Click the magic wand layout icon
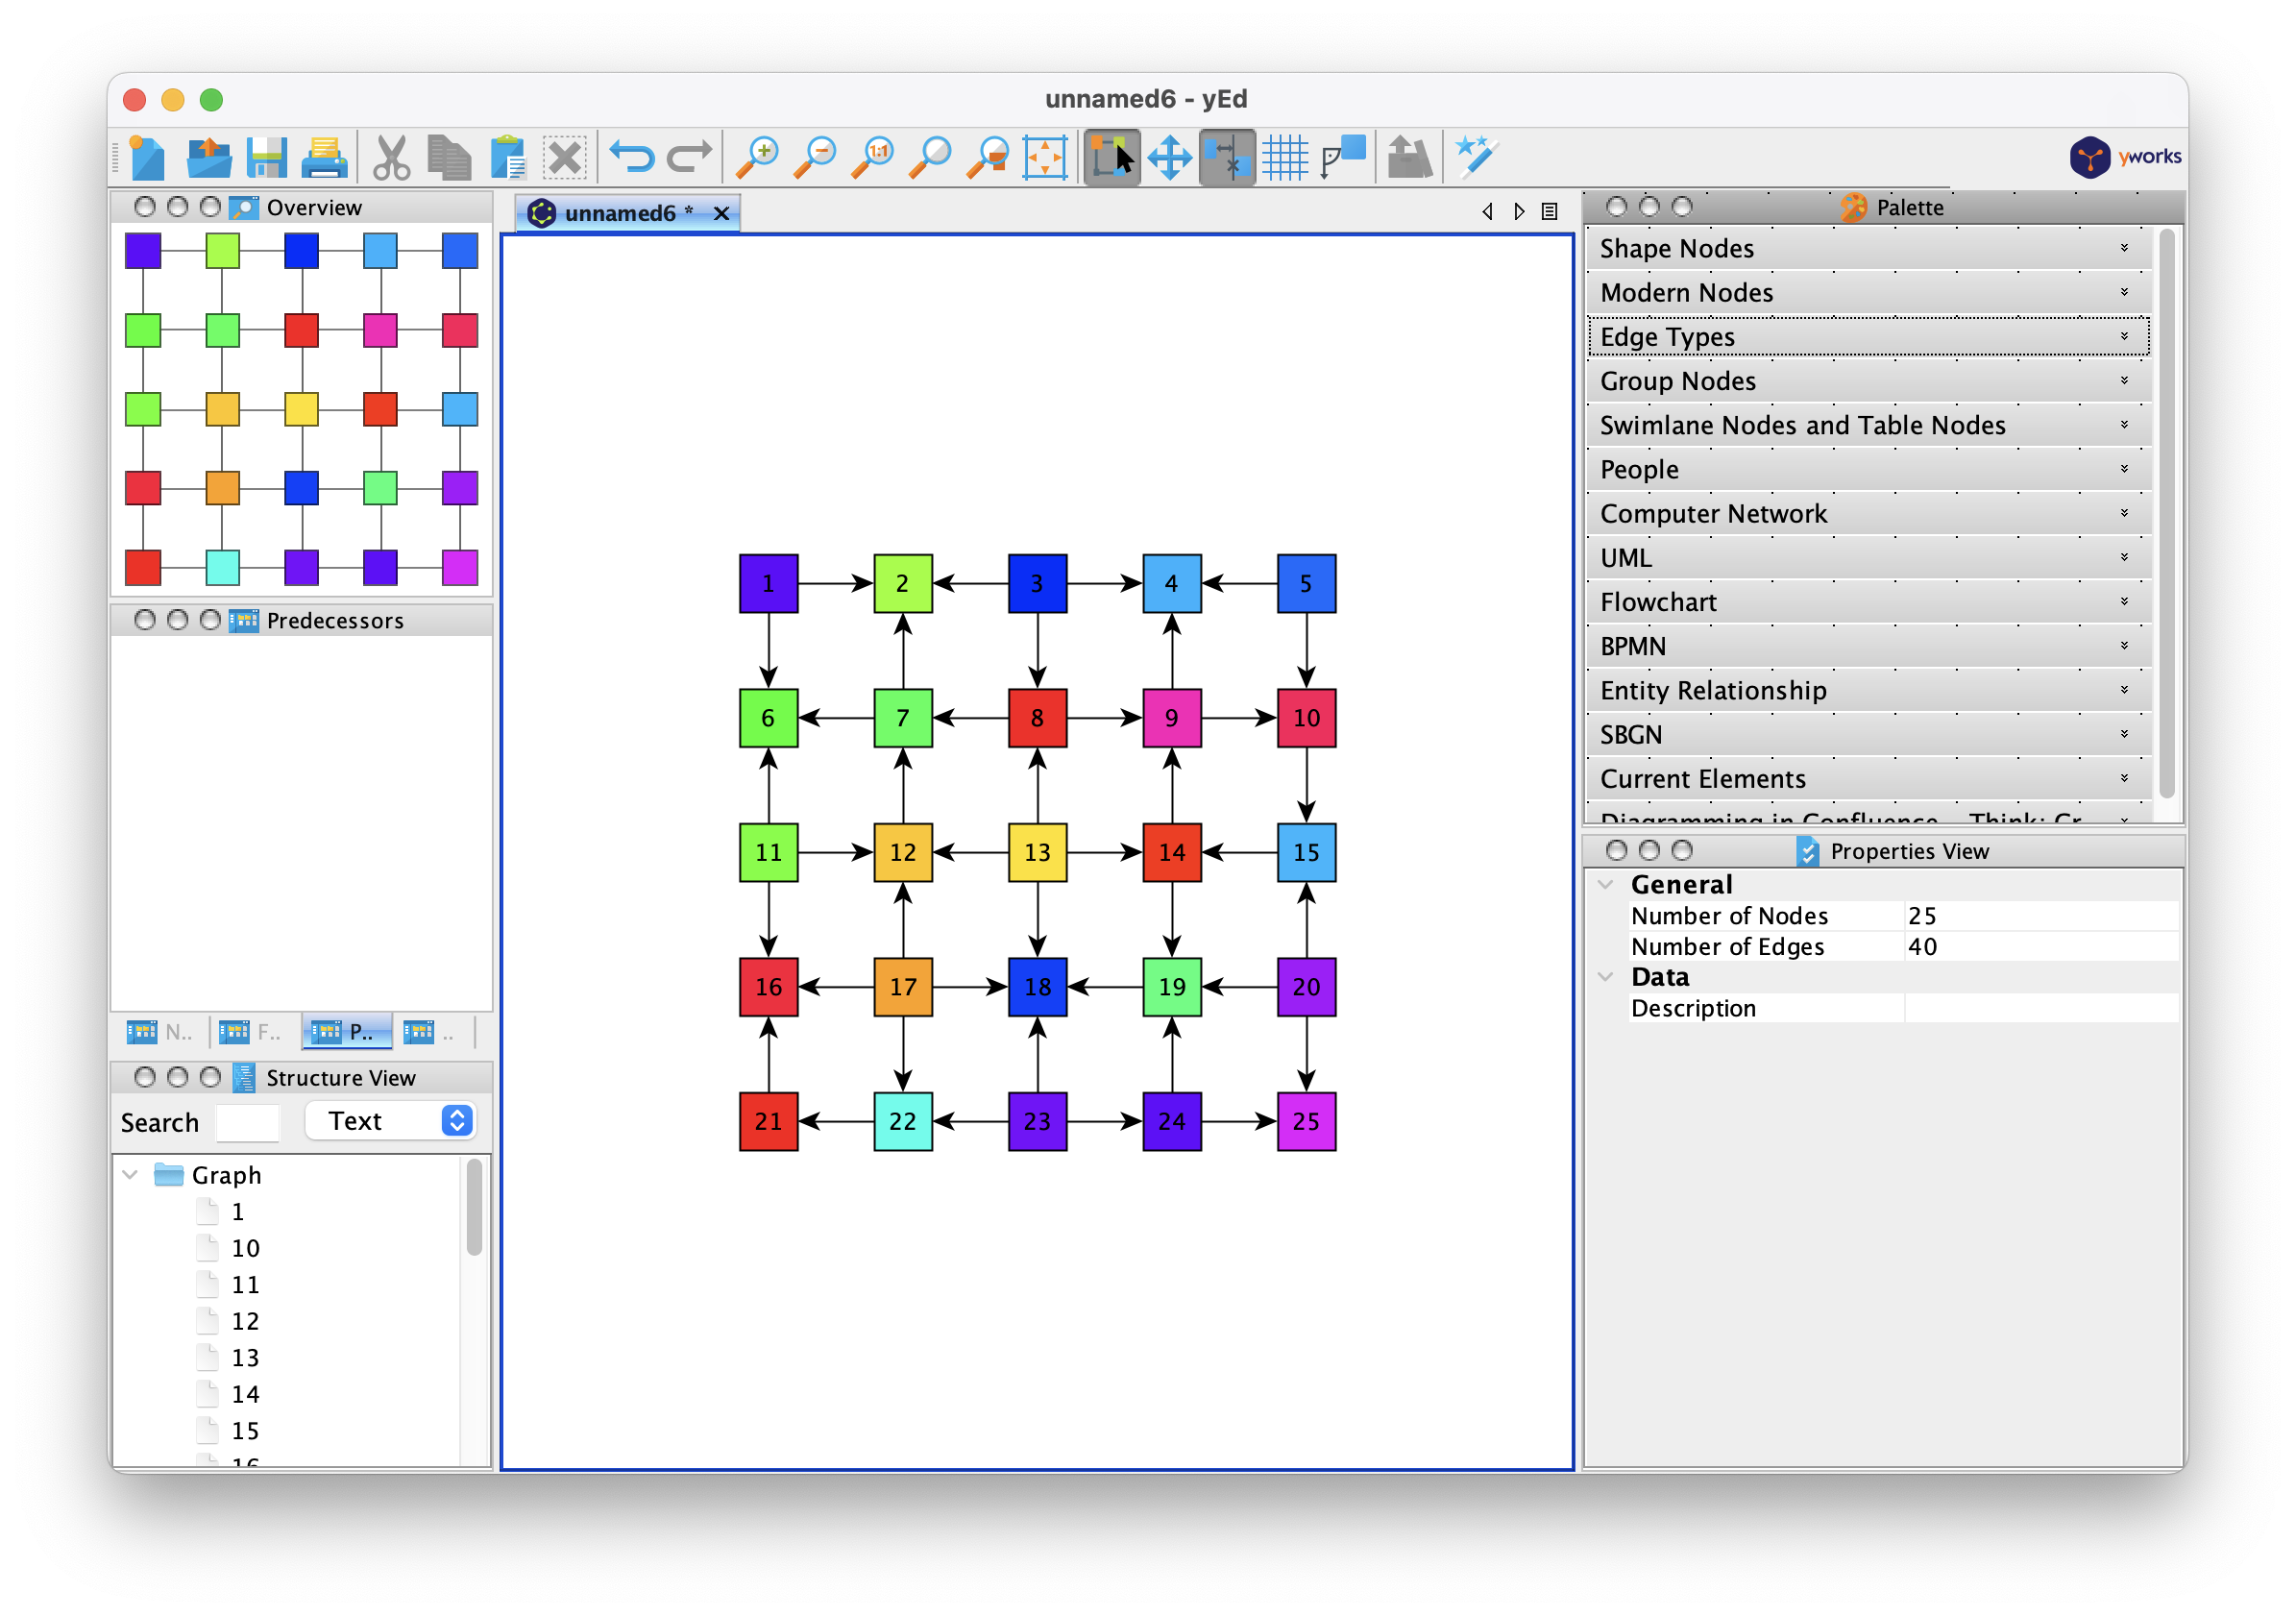Viewport: 2296px width, 1616px height. pos(1475,157)
